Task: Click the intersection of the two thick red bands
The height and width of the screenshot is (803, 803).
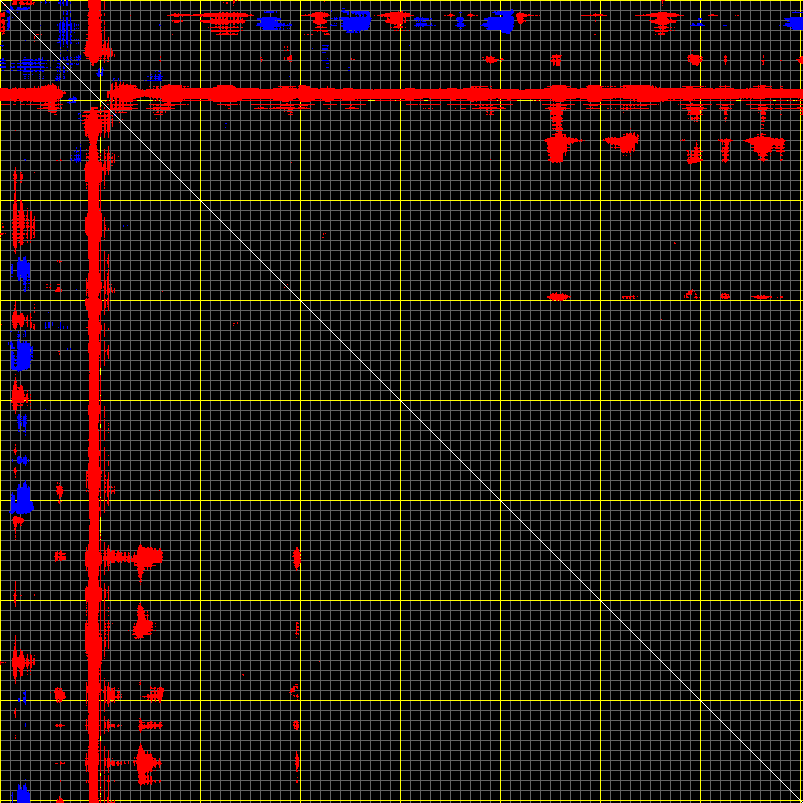Action: 95,95
